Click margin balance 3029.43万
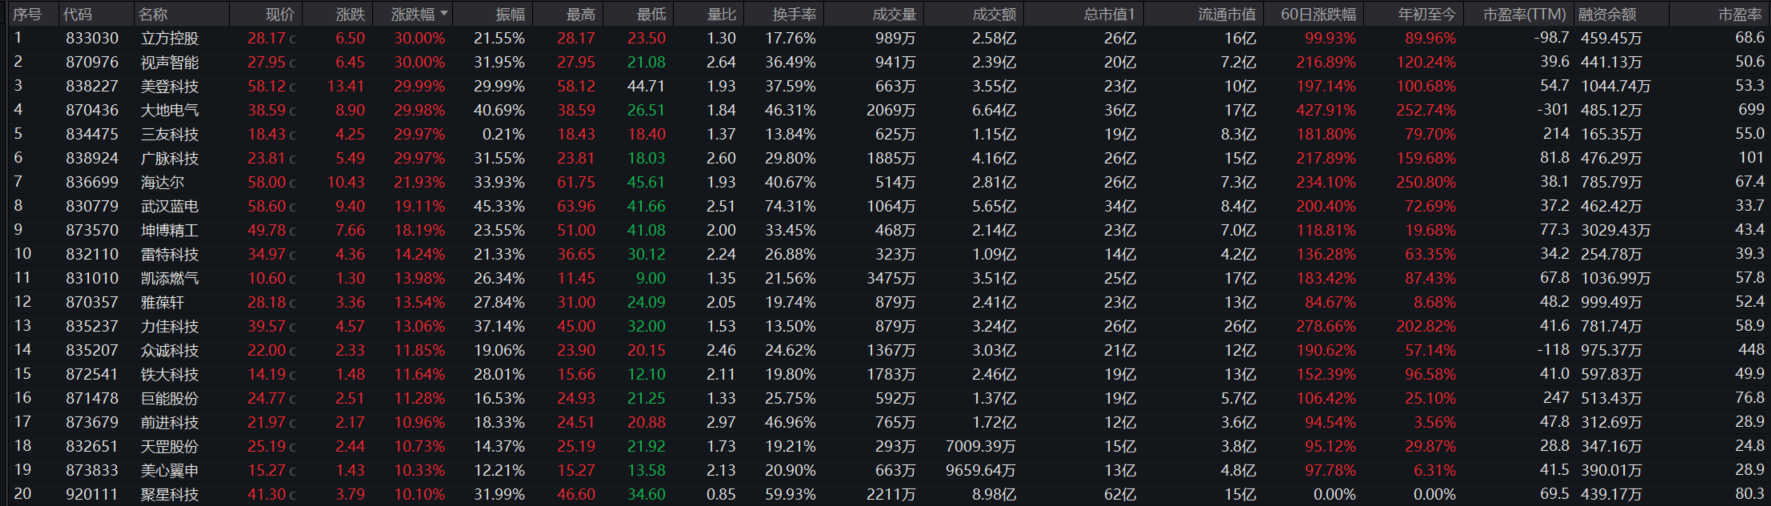 [1616, 230]
